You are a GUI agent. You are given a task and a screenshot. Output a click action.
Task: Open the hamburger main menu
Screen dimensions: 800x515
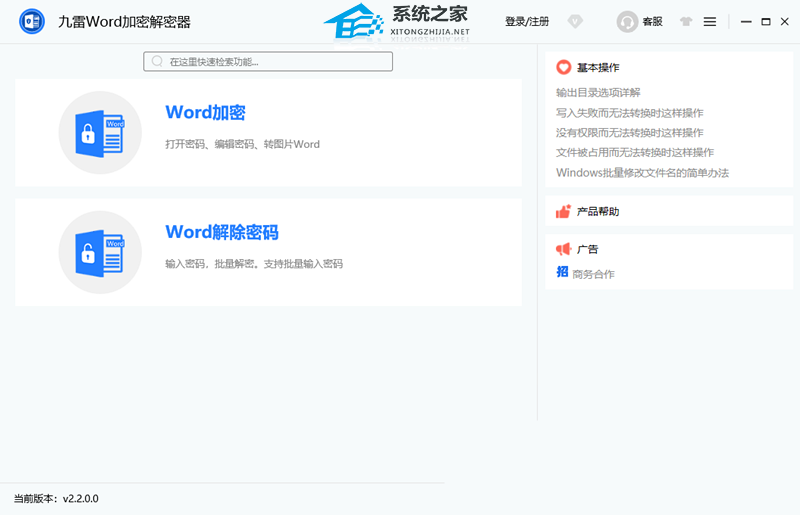(x=710, y=21)
